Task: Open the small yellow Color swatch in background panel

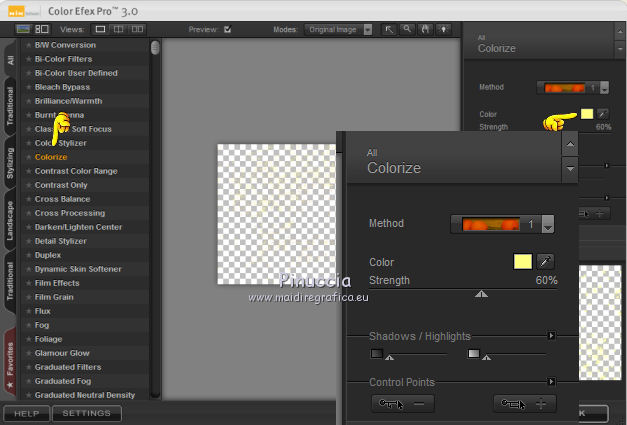Action: [x=587, y=114]
